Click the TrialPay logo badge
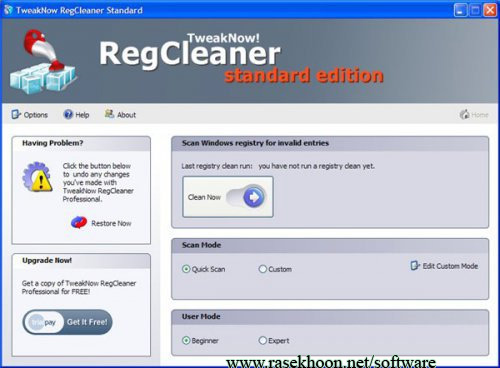 coord(43,322)
